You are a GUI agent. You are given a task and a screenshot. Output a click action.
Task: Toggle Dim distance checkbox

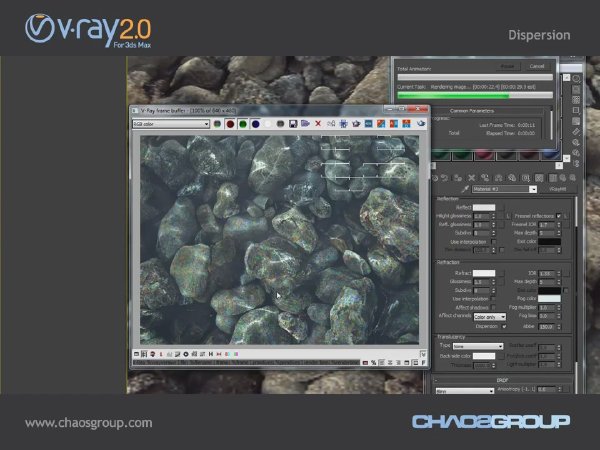click(x=502, y=250)
